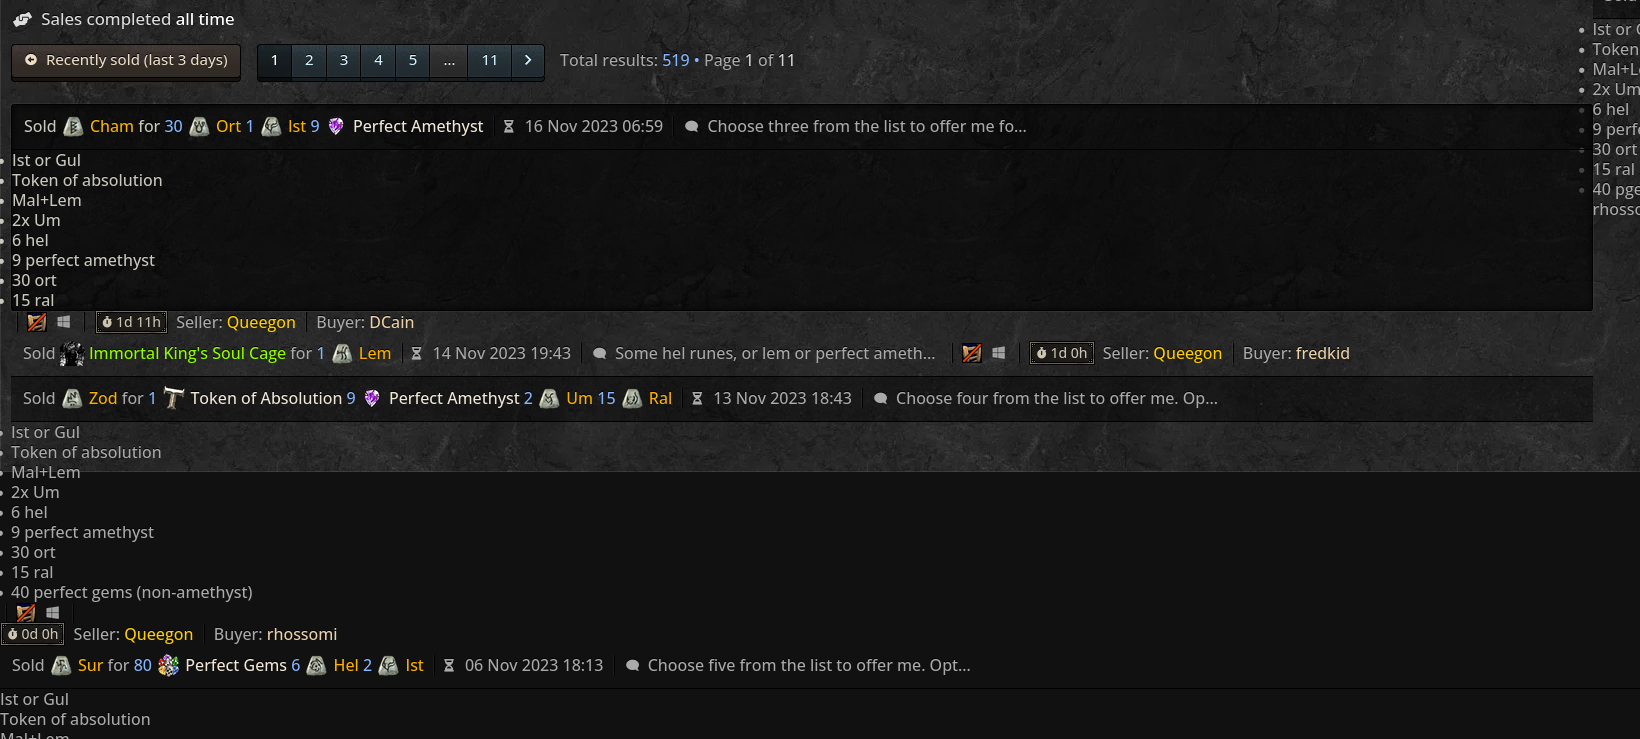This screenshot has width=1640, height=739.
Task: Open the '...' page jump selector
Action: [x=449, y=61]
